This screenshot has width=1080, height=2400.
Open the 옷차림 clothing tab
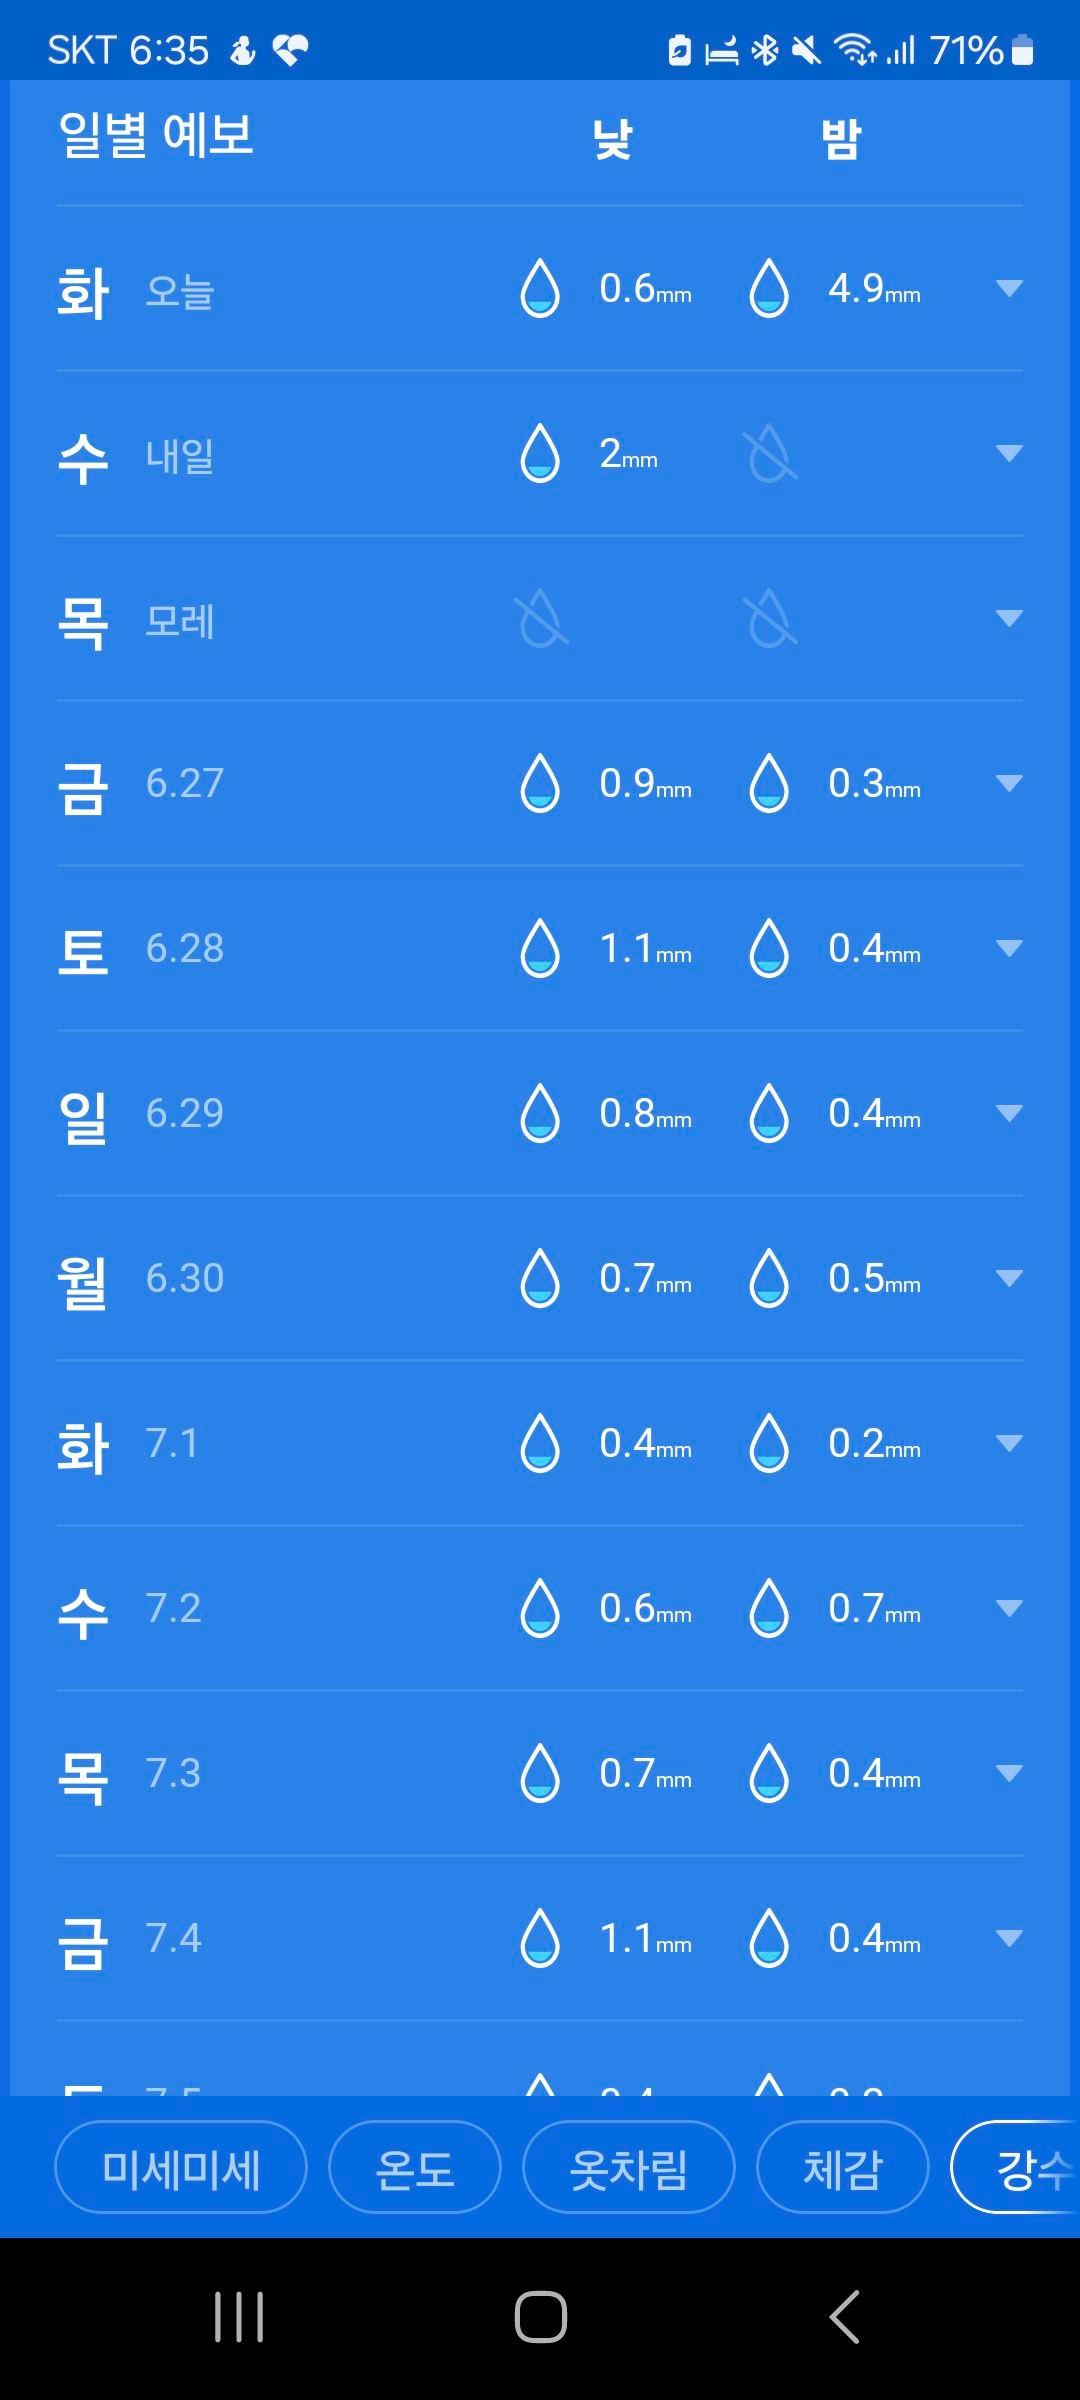point(628,2167)
